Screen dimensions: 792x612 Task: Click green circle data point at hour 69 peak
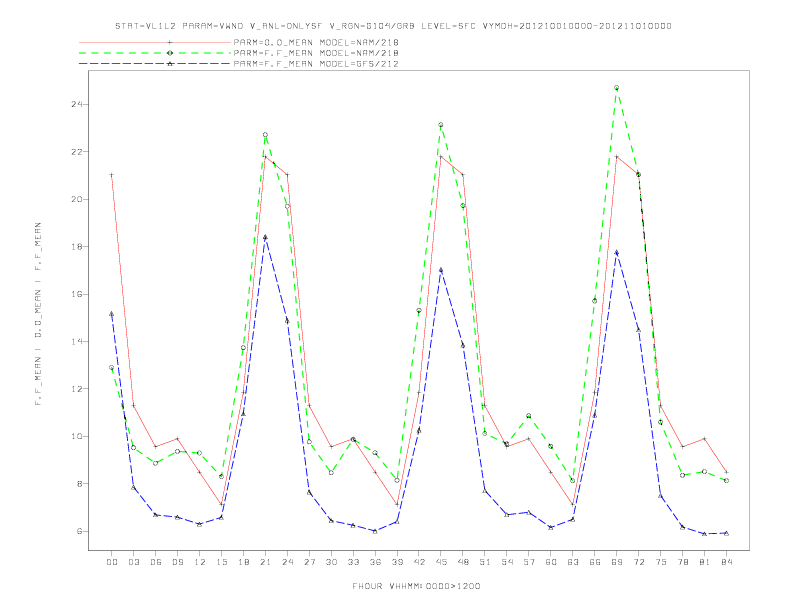pyautogui.click(x=617, y=88)
